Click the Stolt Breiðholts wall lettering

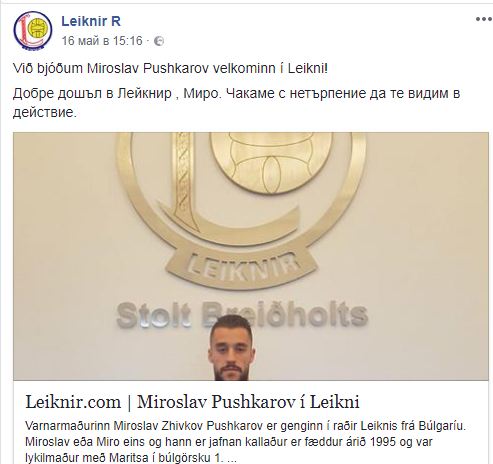coord(242,315)
